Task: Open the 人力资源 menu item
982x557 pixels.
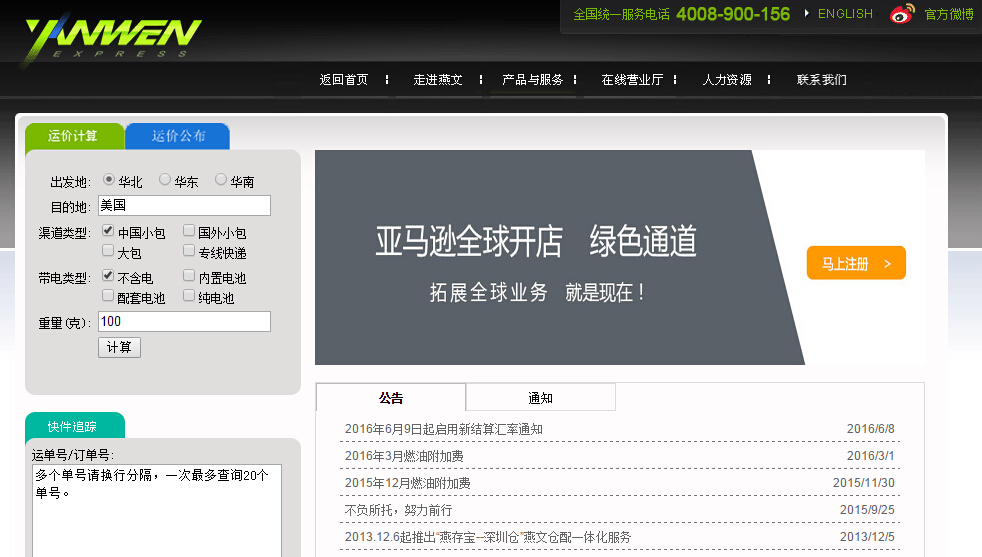Action: click(x=726, y=80)
